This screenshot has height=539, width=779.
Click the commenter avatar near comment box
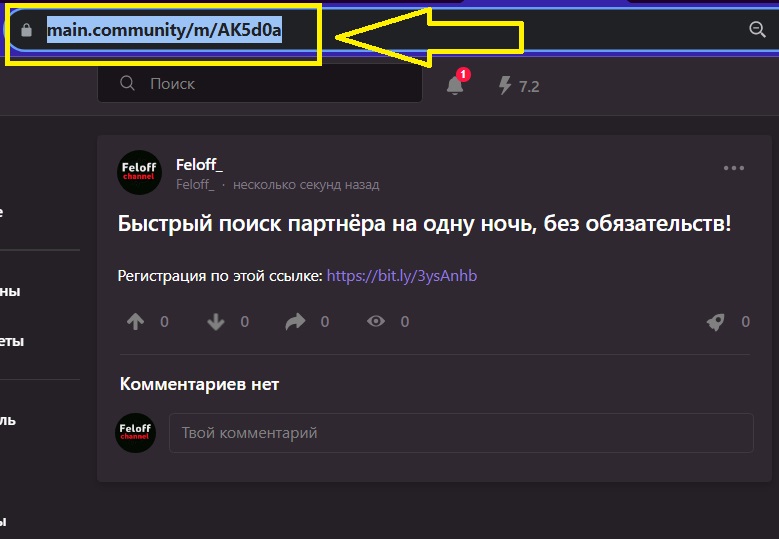[x=136, y=433]
